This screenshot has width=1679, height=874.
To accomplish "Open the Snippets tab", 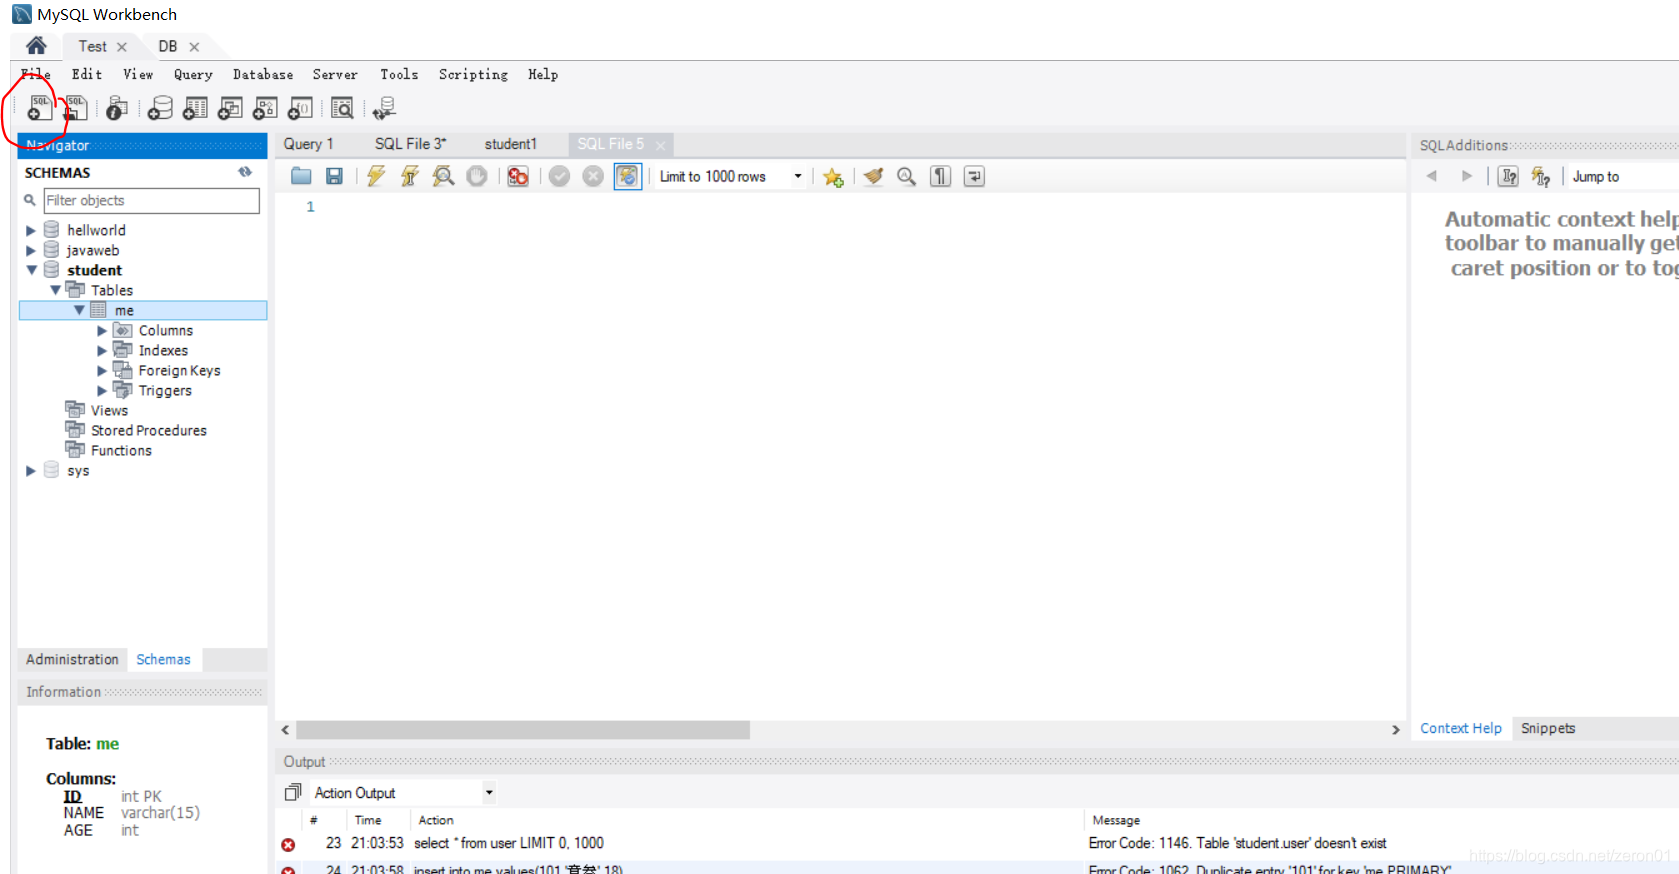I will (1548, 728).
